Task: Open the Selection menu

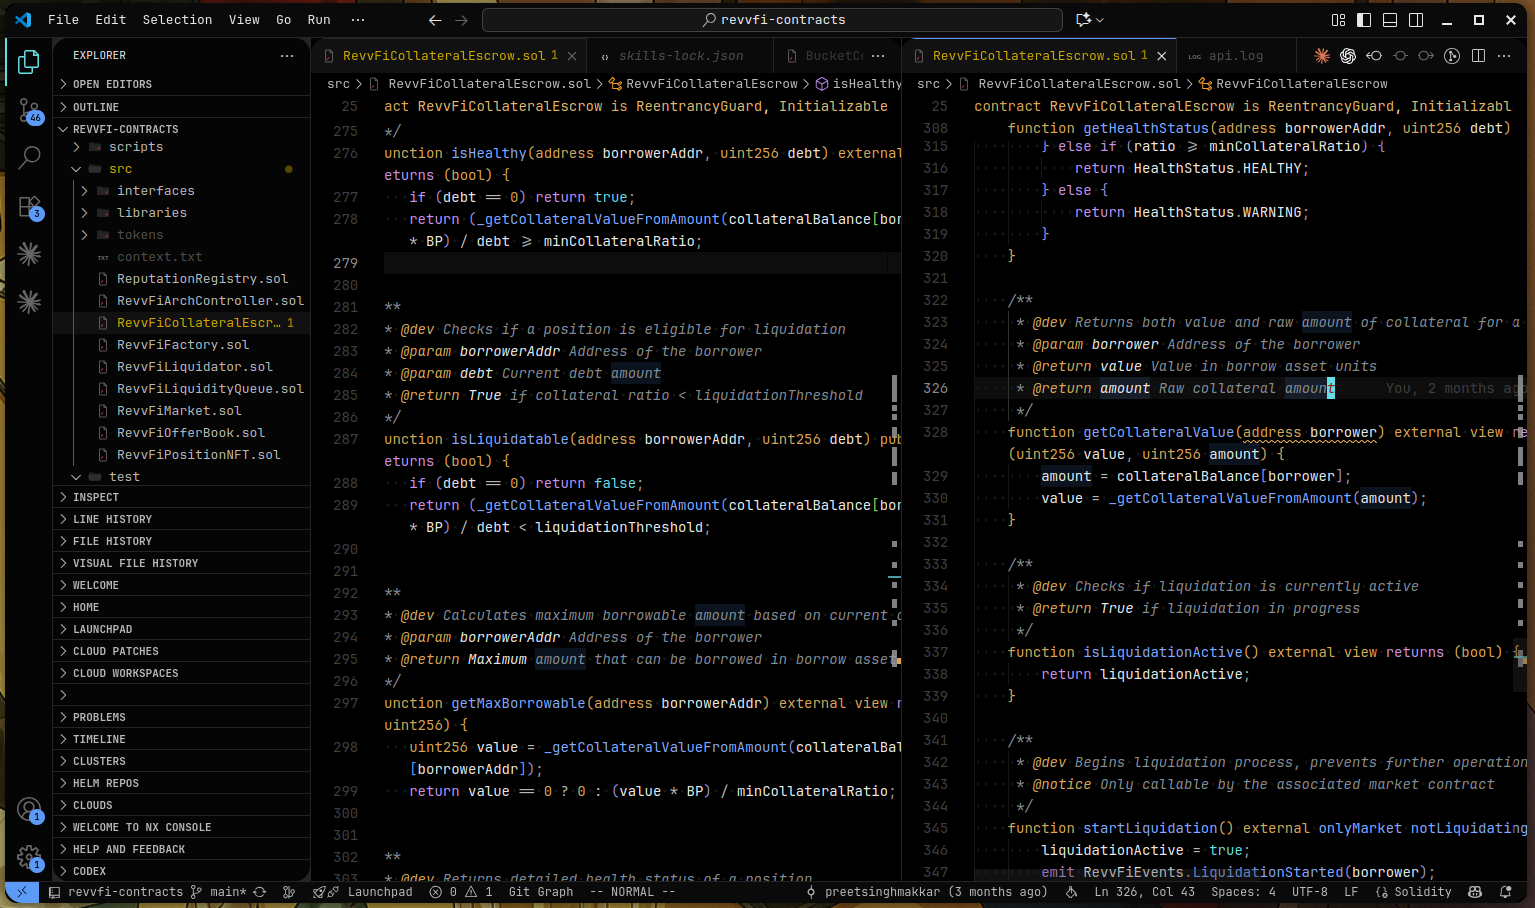Action: [177, 20]
